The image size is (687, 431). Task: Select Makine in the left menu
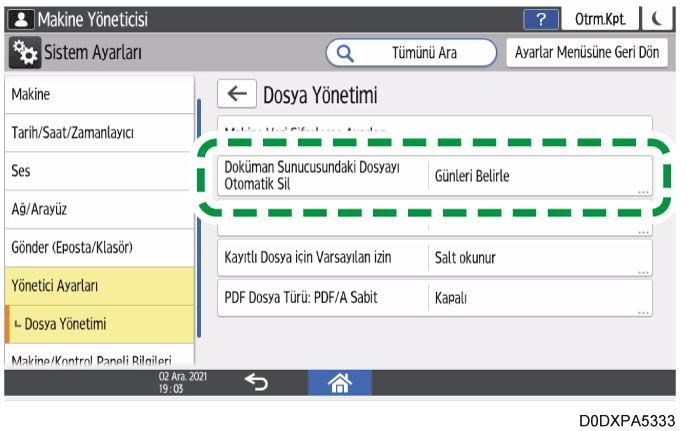tap(97, 94)
